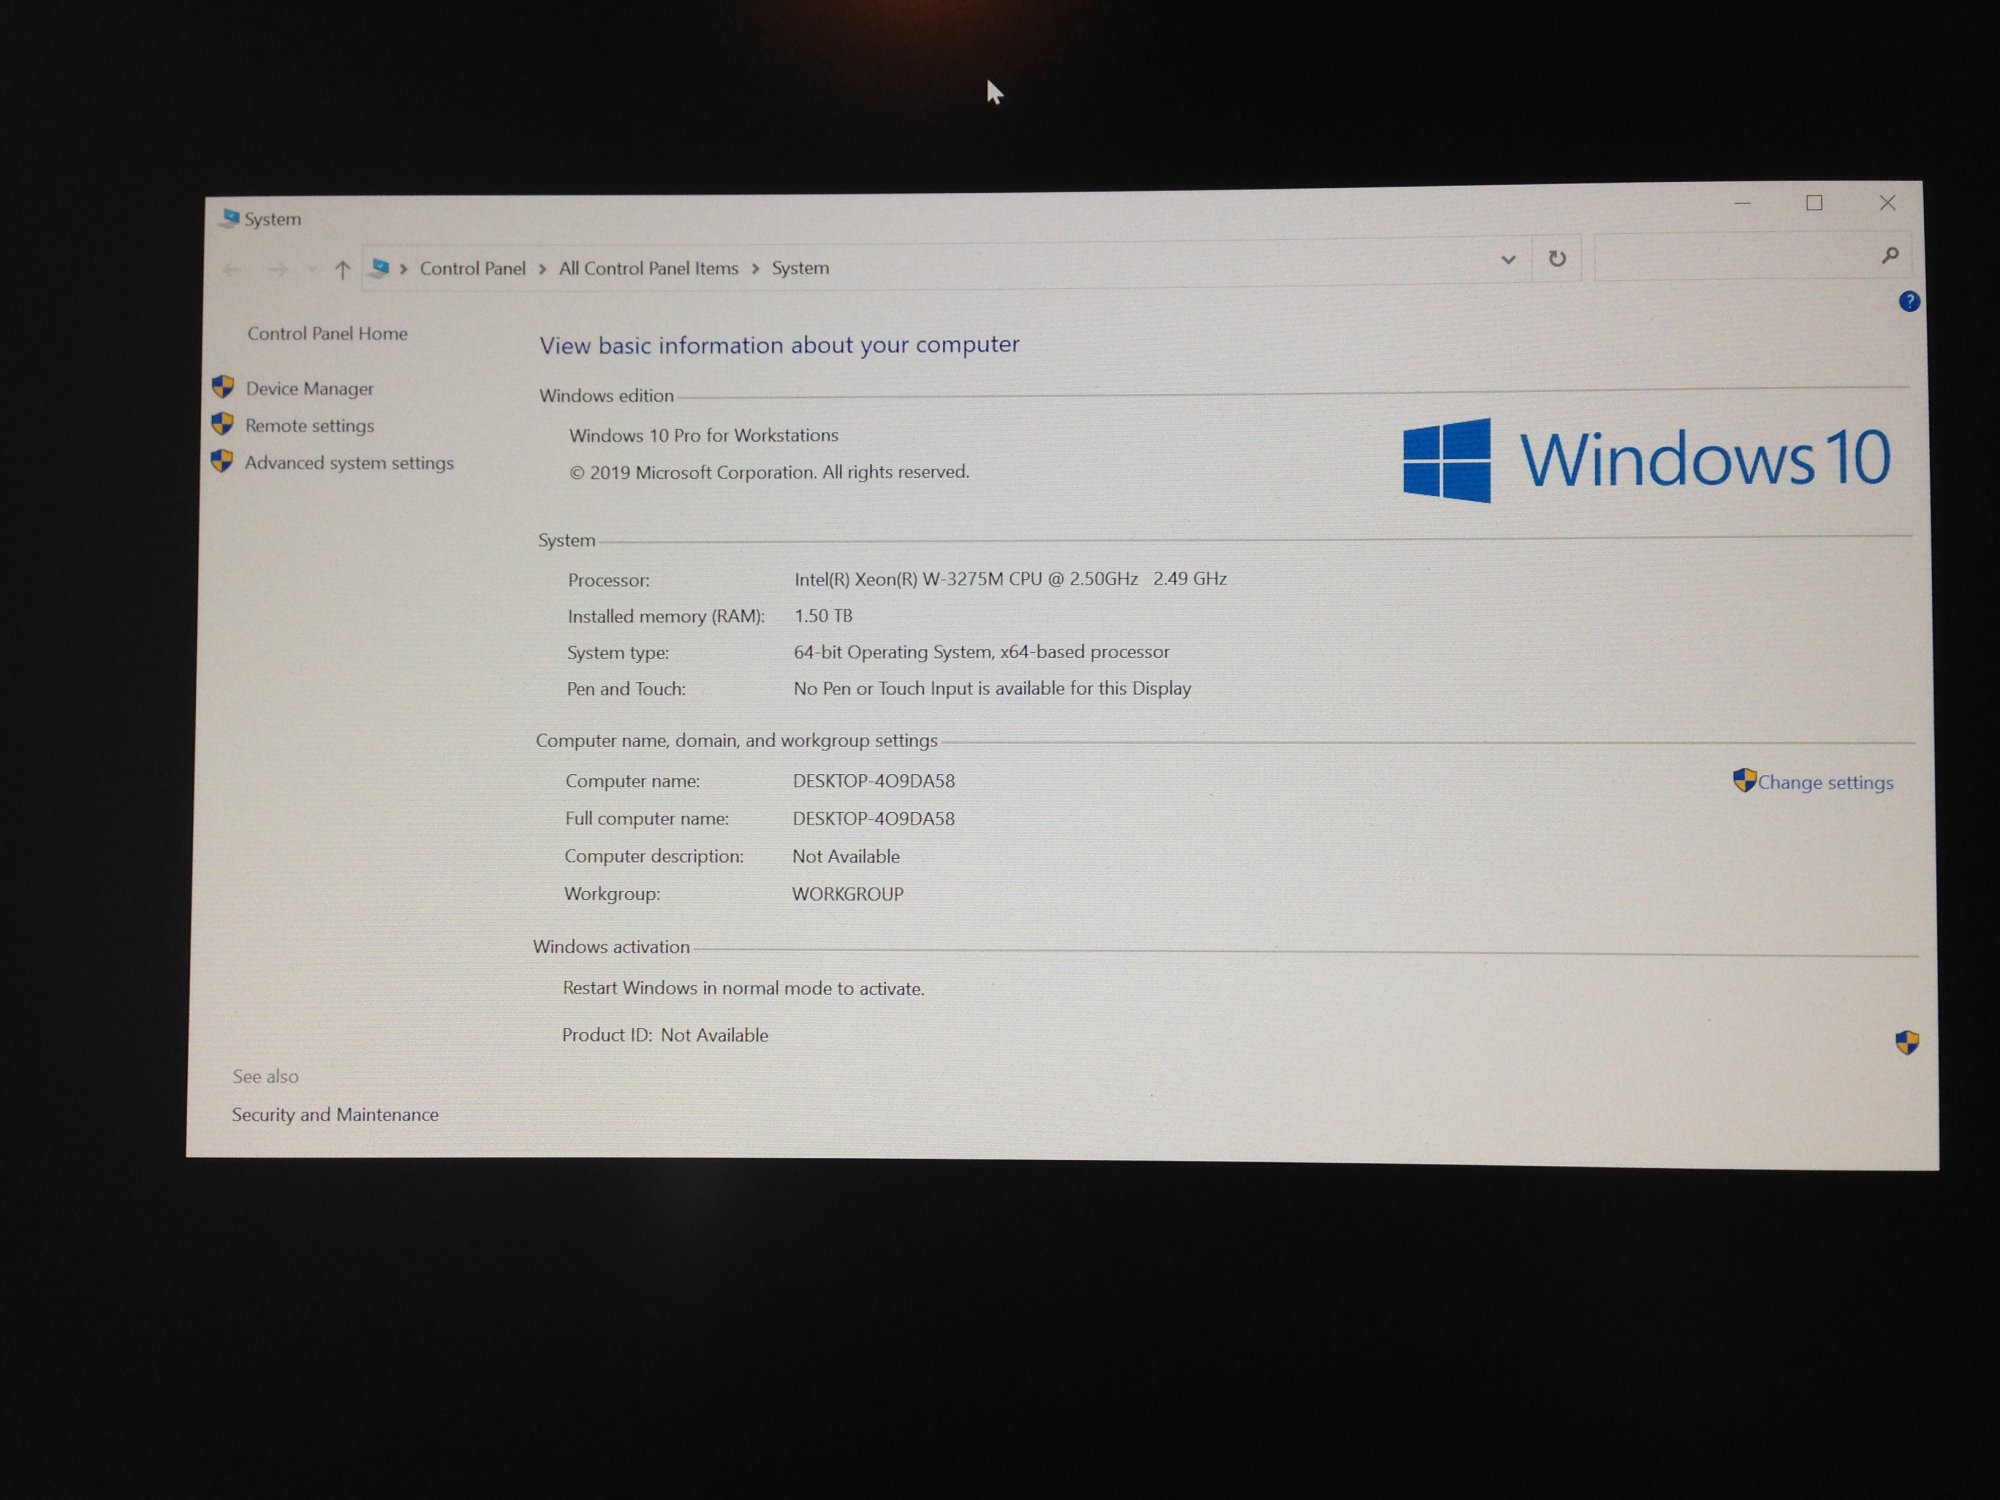The width and height of the screenshot is (2000, 1500).
Task: Click the Device Manager shield icon
Action: pyautogui.click(x=223, y=387)
